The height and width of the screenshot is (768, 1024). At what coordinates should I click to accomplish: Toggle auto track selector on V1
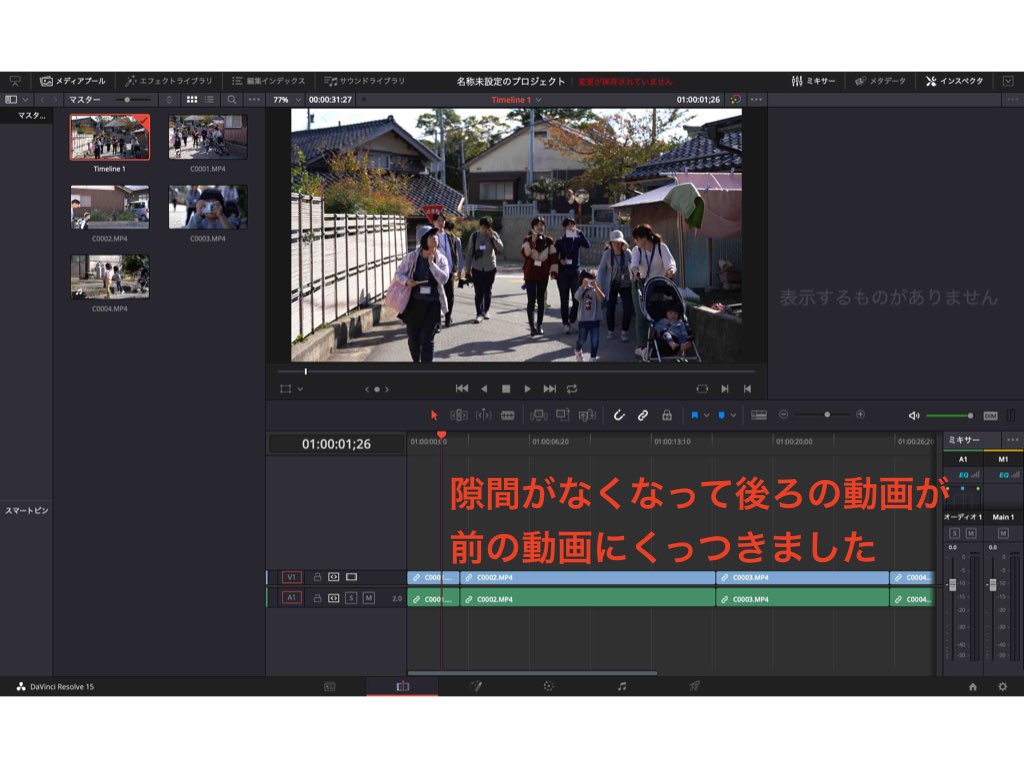pos(334,577)
